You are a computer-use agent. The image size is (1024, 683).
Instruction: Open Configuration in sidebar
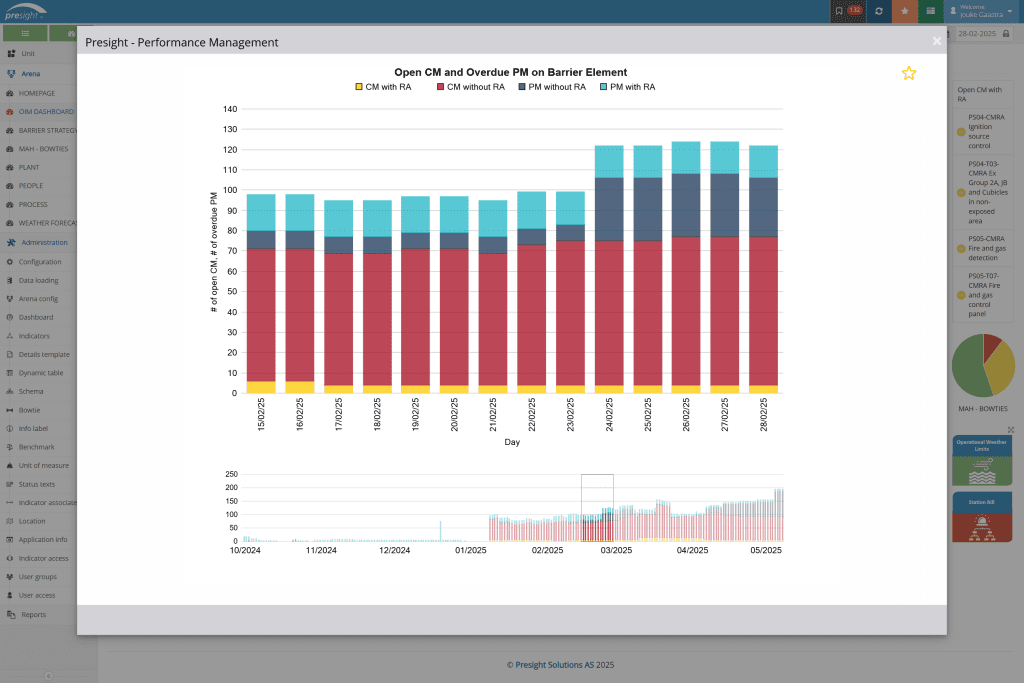[x=40, y=262]
